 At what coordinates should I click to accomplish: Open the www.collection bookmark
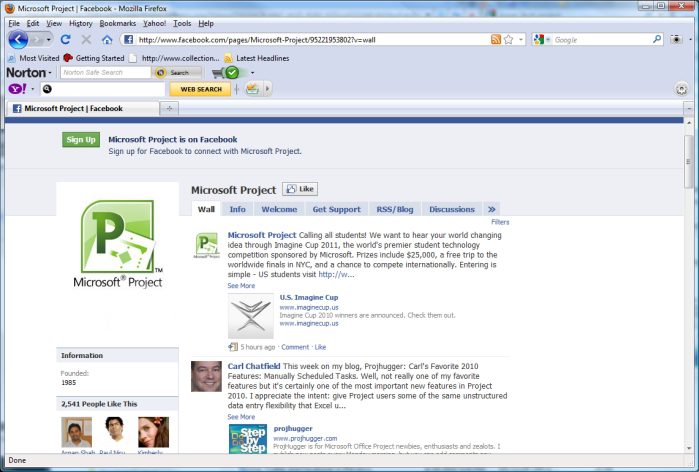(174, 58)
